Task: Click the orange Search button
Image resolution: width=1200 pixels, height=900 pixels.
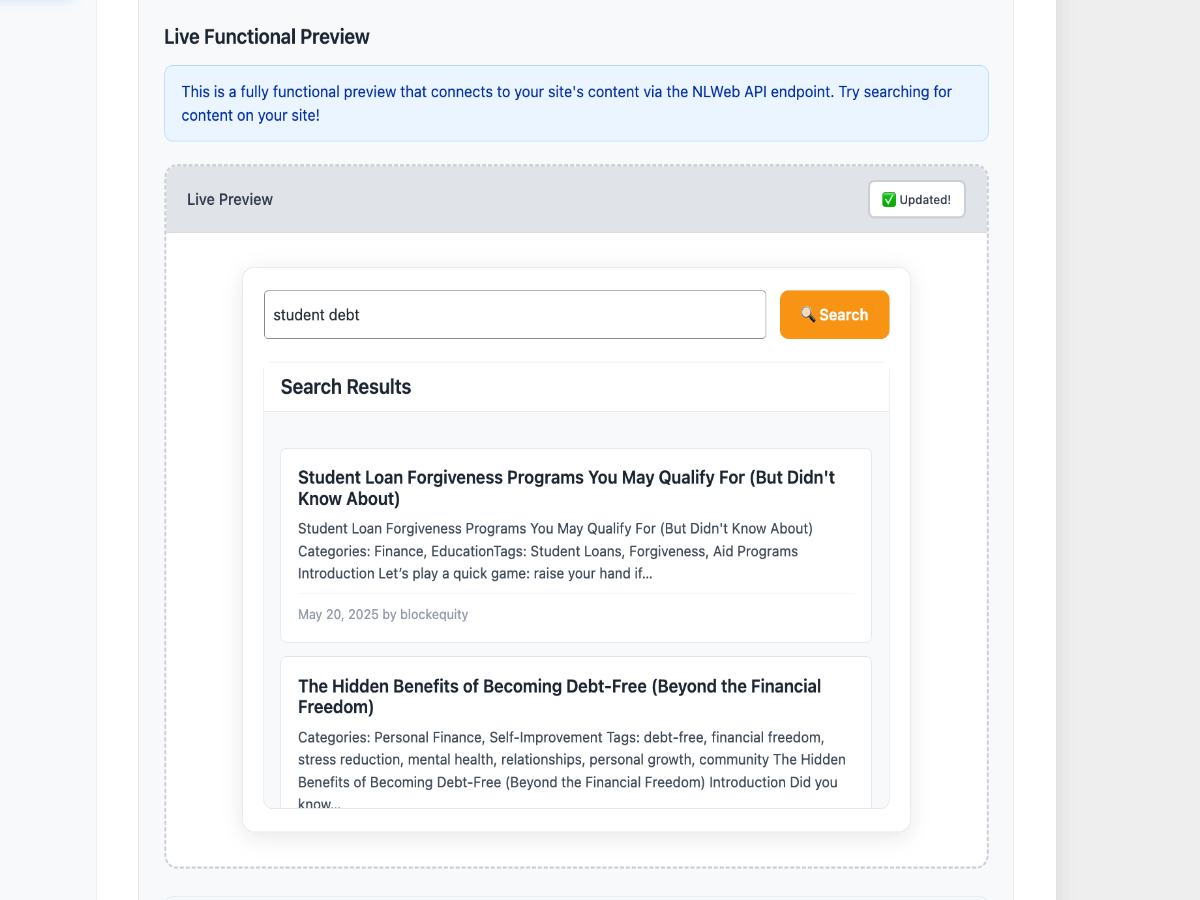Action: pos(834,315)
